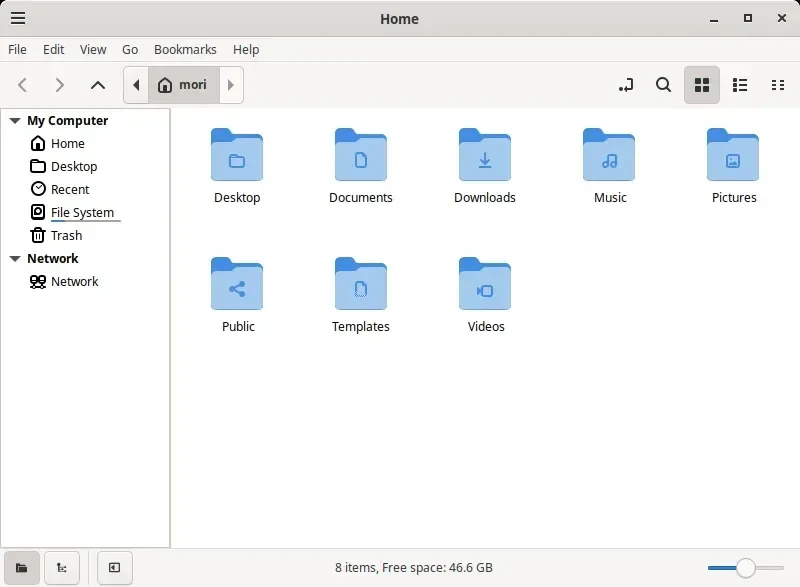Screen dimensions: 800x587
Task: Open the Bookmarks menu
Action: 185,49
